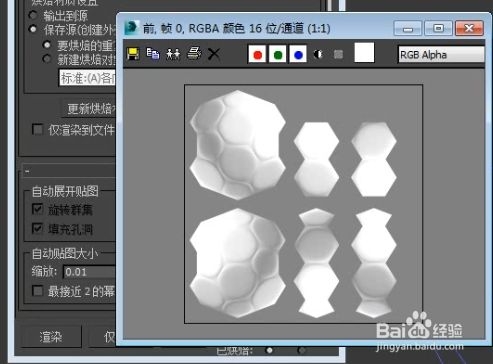Uncheck the 填充孔洞 checkbox

(38, 229)
